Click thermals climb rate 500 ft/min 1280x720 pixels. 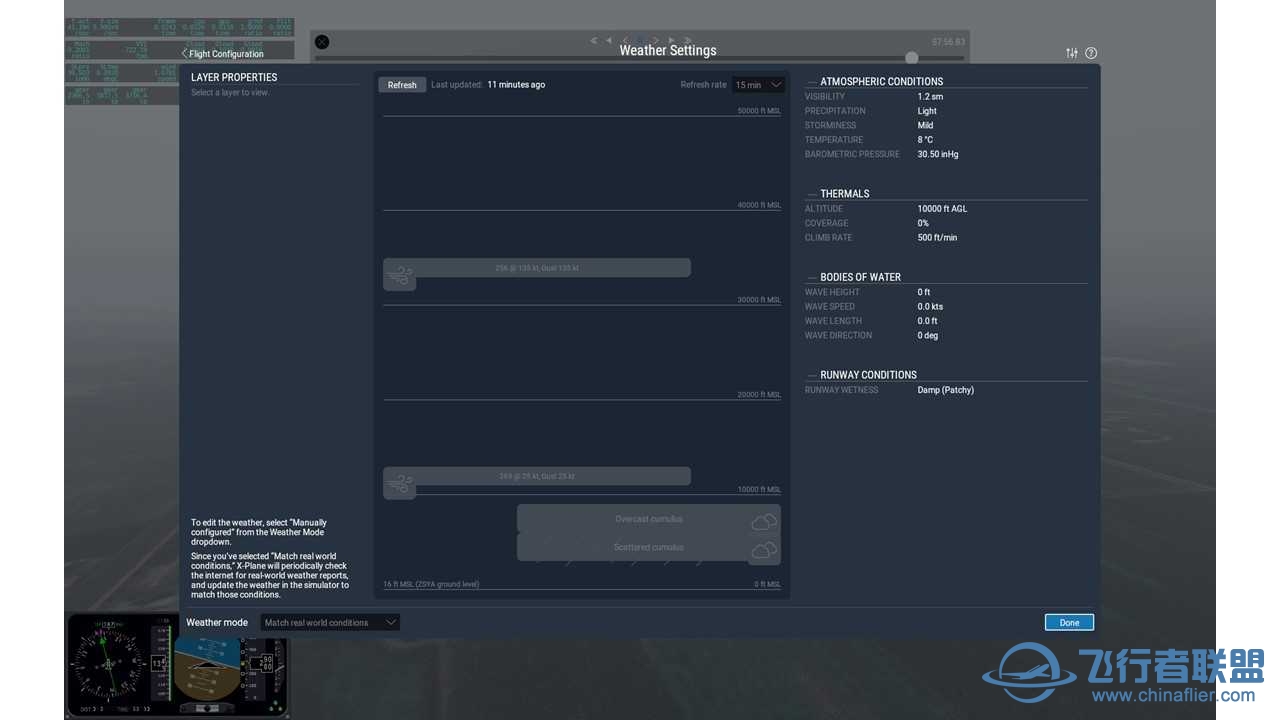point(937,238)
